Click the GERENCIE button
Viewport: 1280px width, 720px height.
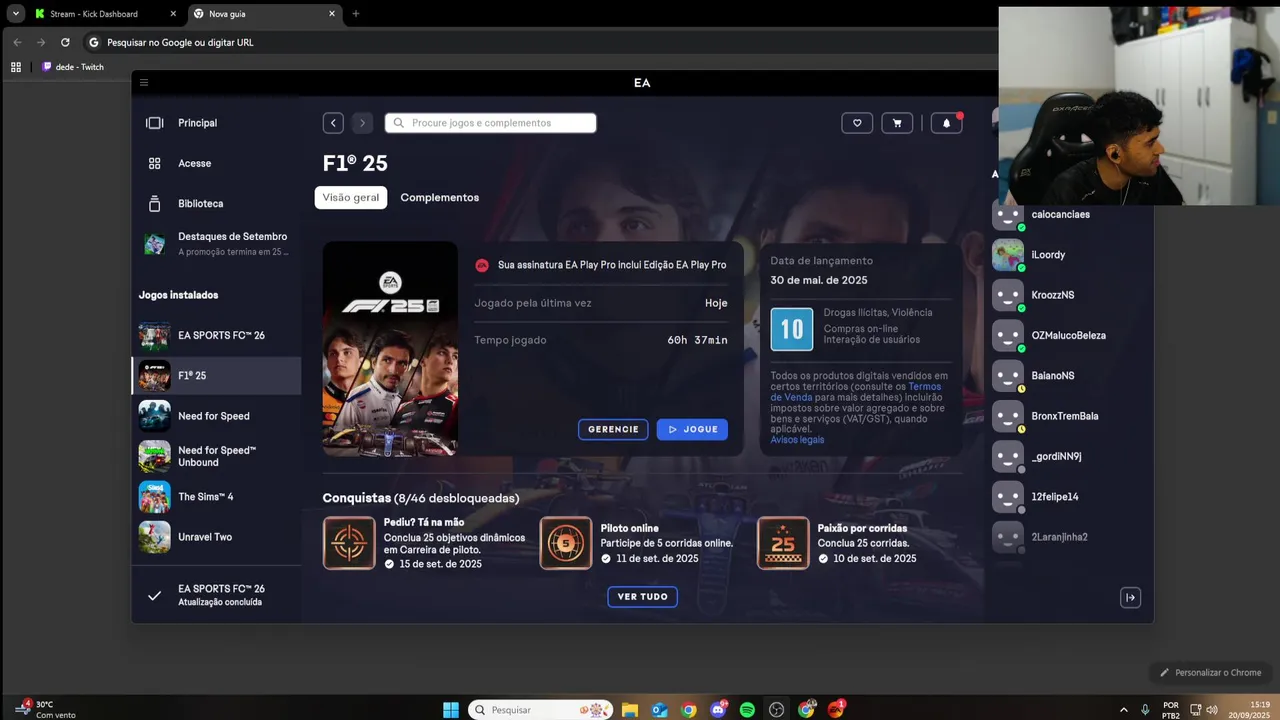pyautogui.click(x=613, y=429)
